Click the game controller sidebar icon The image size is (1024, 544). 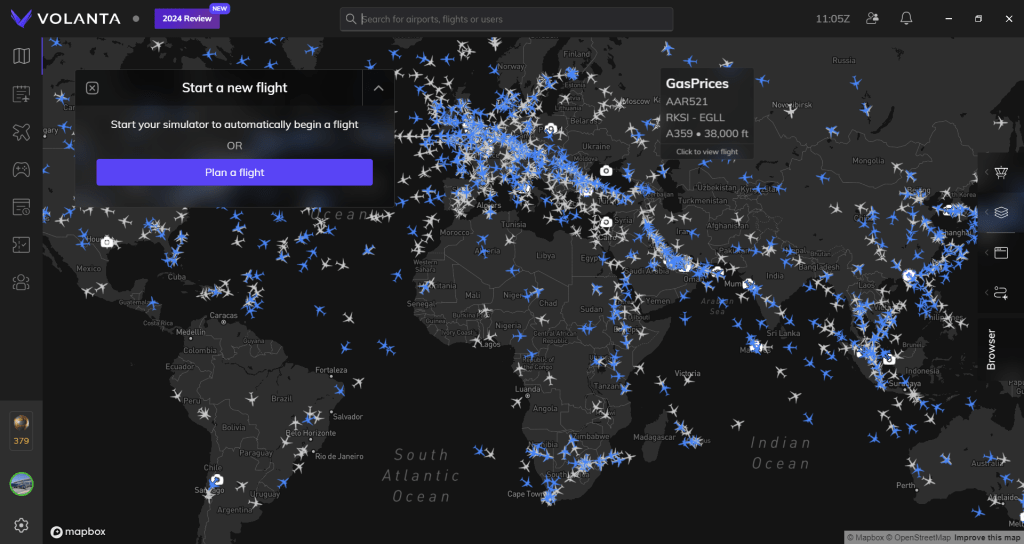pyautogui.click(x=21, y=170)
